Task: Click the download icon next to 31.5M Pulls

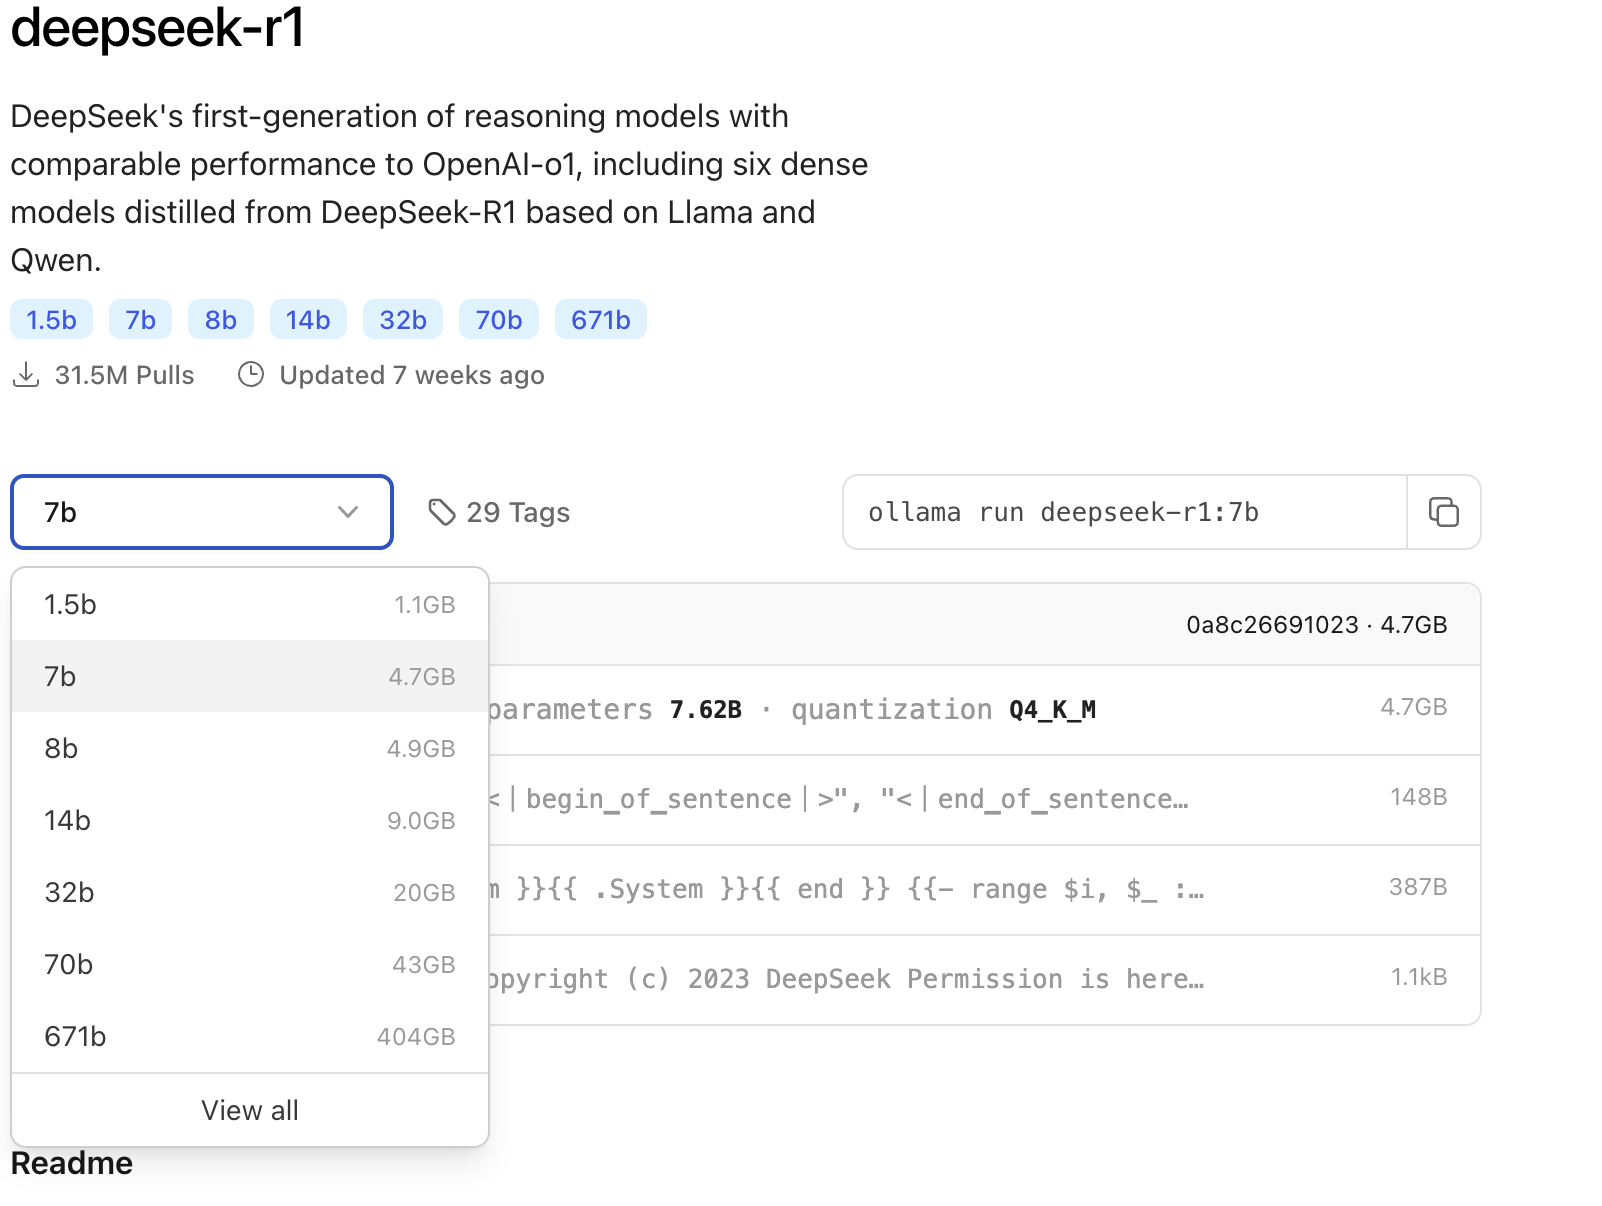Action: coord(26,375)
